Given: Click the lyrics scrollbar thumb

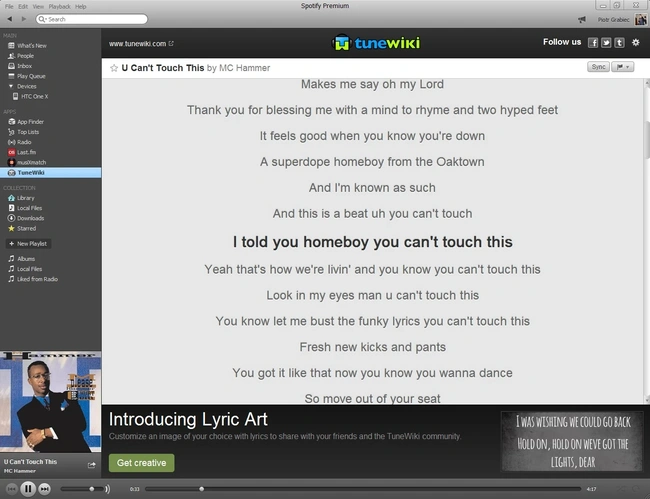Looking at the screenshot, I should (647, 140).
